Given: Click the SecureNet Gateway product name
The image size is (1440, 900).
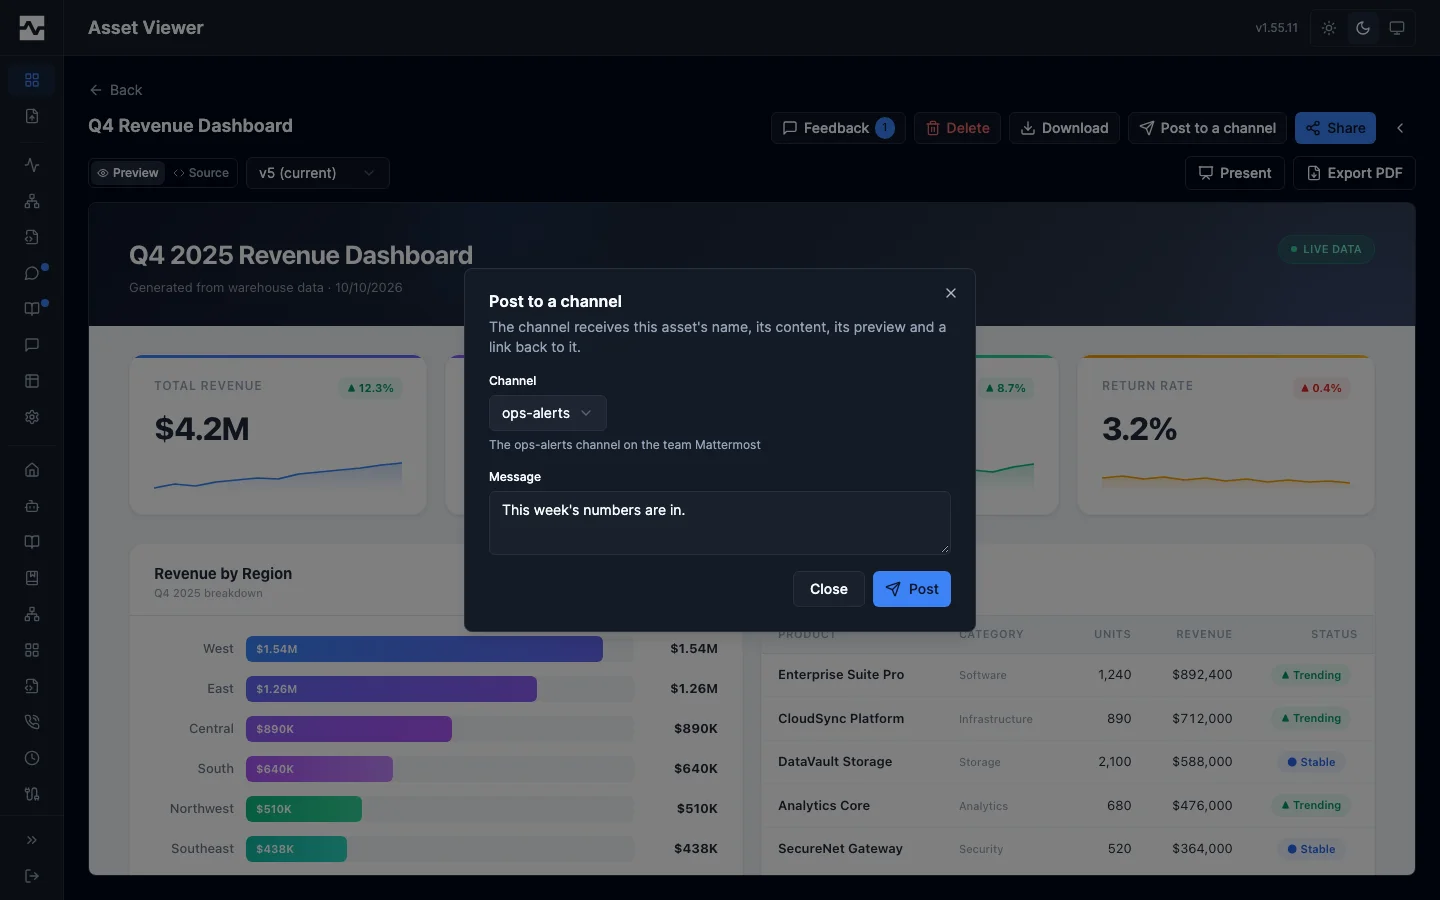Looking at the screenshot, I should tap(840, 849).
